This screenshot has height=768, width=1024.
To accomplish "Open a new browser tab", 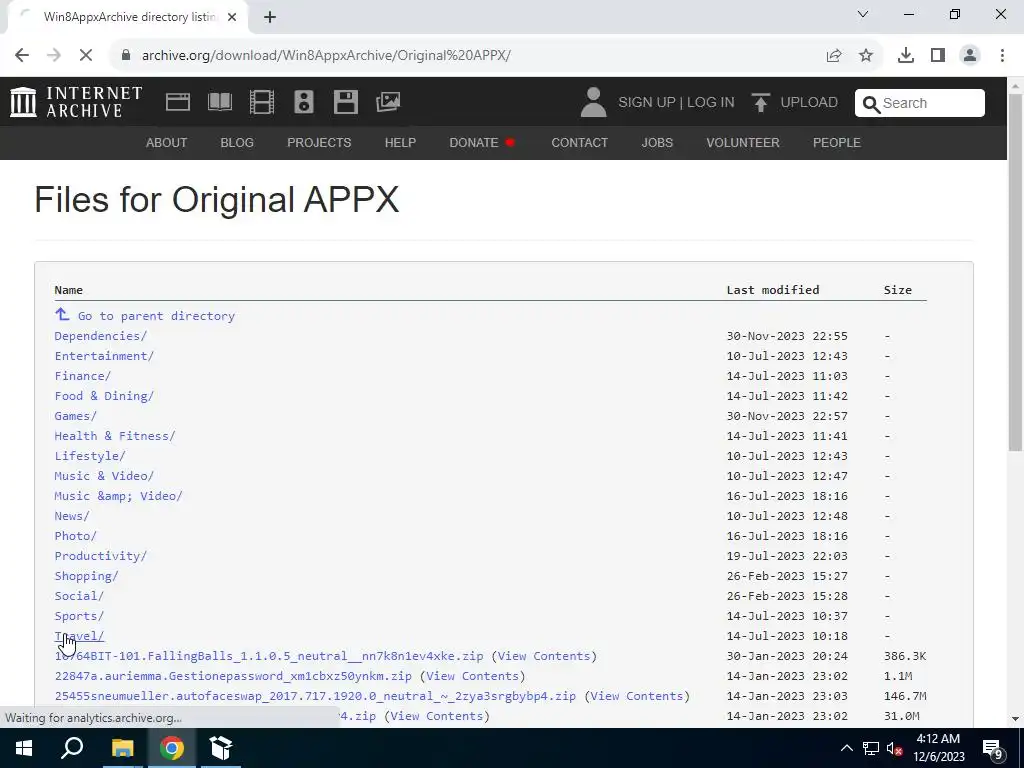I will (x=270, y=17).
